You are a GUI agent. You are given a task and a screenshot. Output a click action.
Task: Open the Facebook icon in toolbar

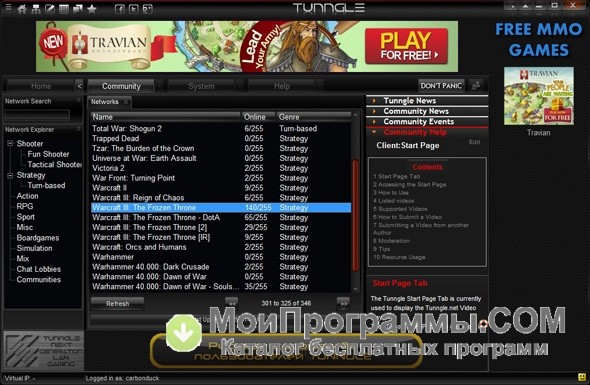120,9
